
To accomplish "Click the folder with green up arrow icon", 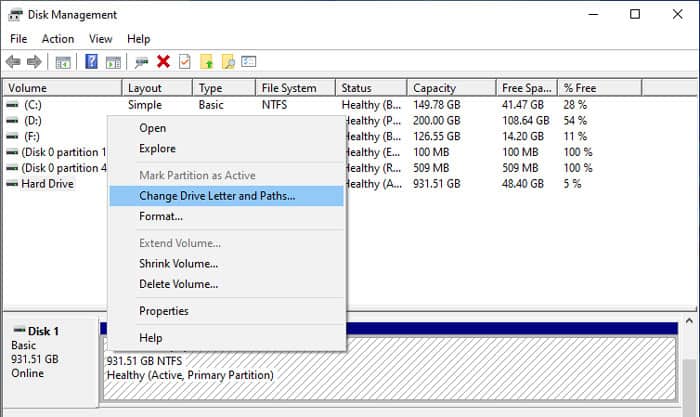I will pyautogui.click(x=206, y=62).
